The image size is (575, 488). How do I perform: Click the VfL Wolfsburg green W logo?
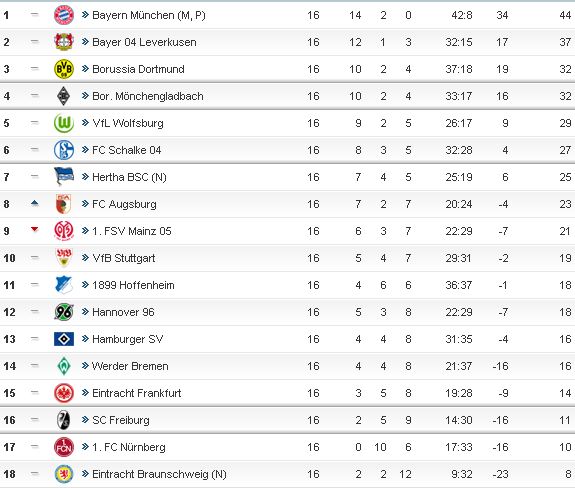(64, 123)
